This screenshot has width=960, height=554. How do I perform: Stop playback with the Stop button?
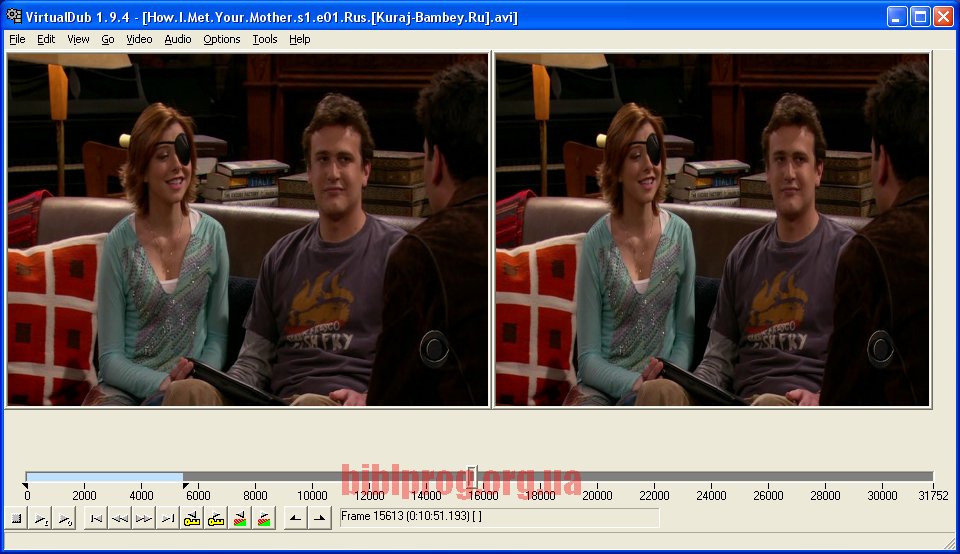click(17, 518)
